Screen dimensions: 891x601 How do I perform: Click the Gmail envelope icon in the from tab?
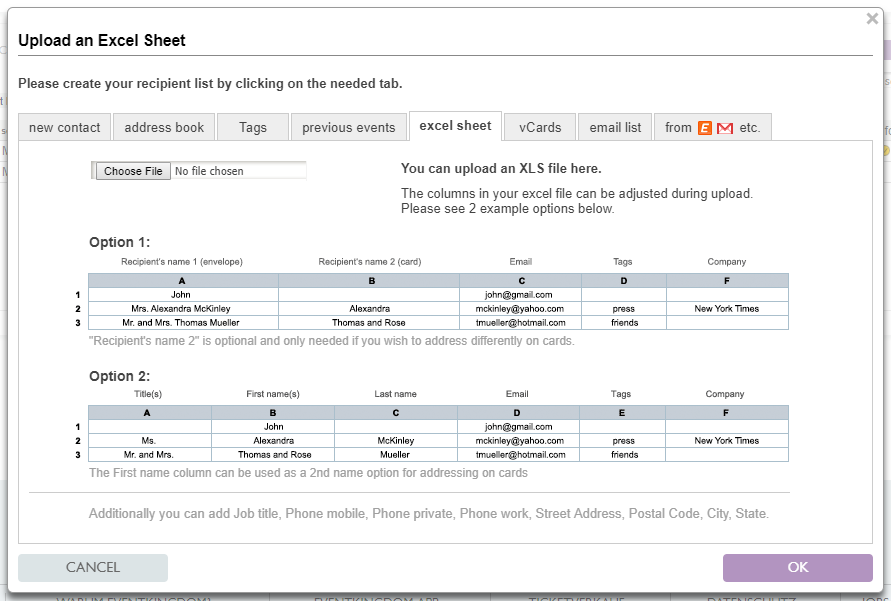coord(725,128)
